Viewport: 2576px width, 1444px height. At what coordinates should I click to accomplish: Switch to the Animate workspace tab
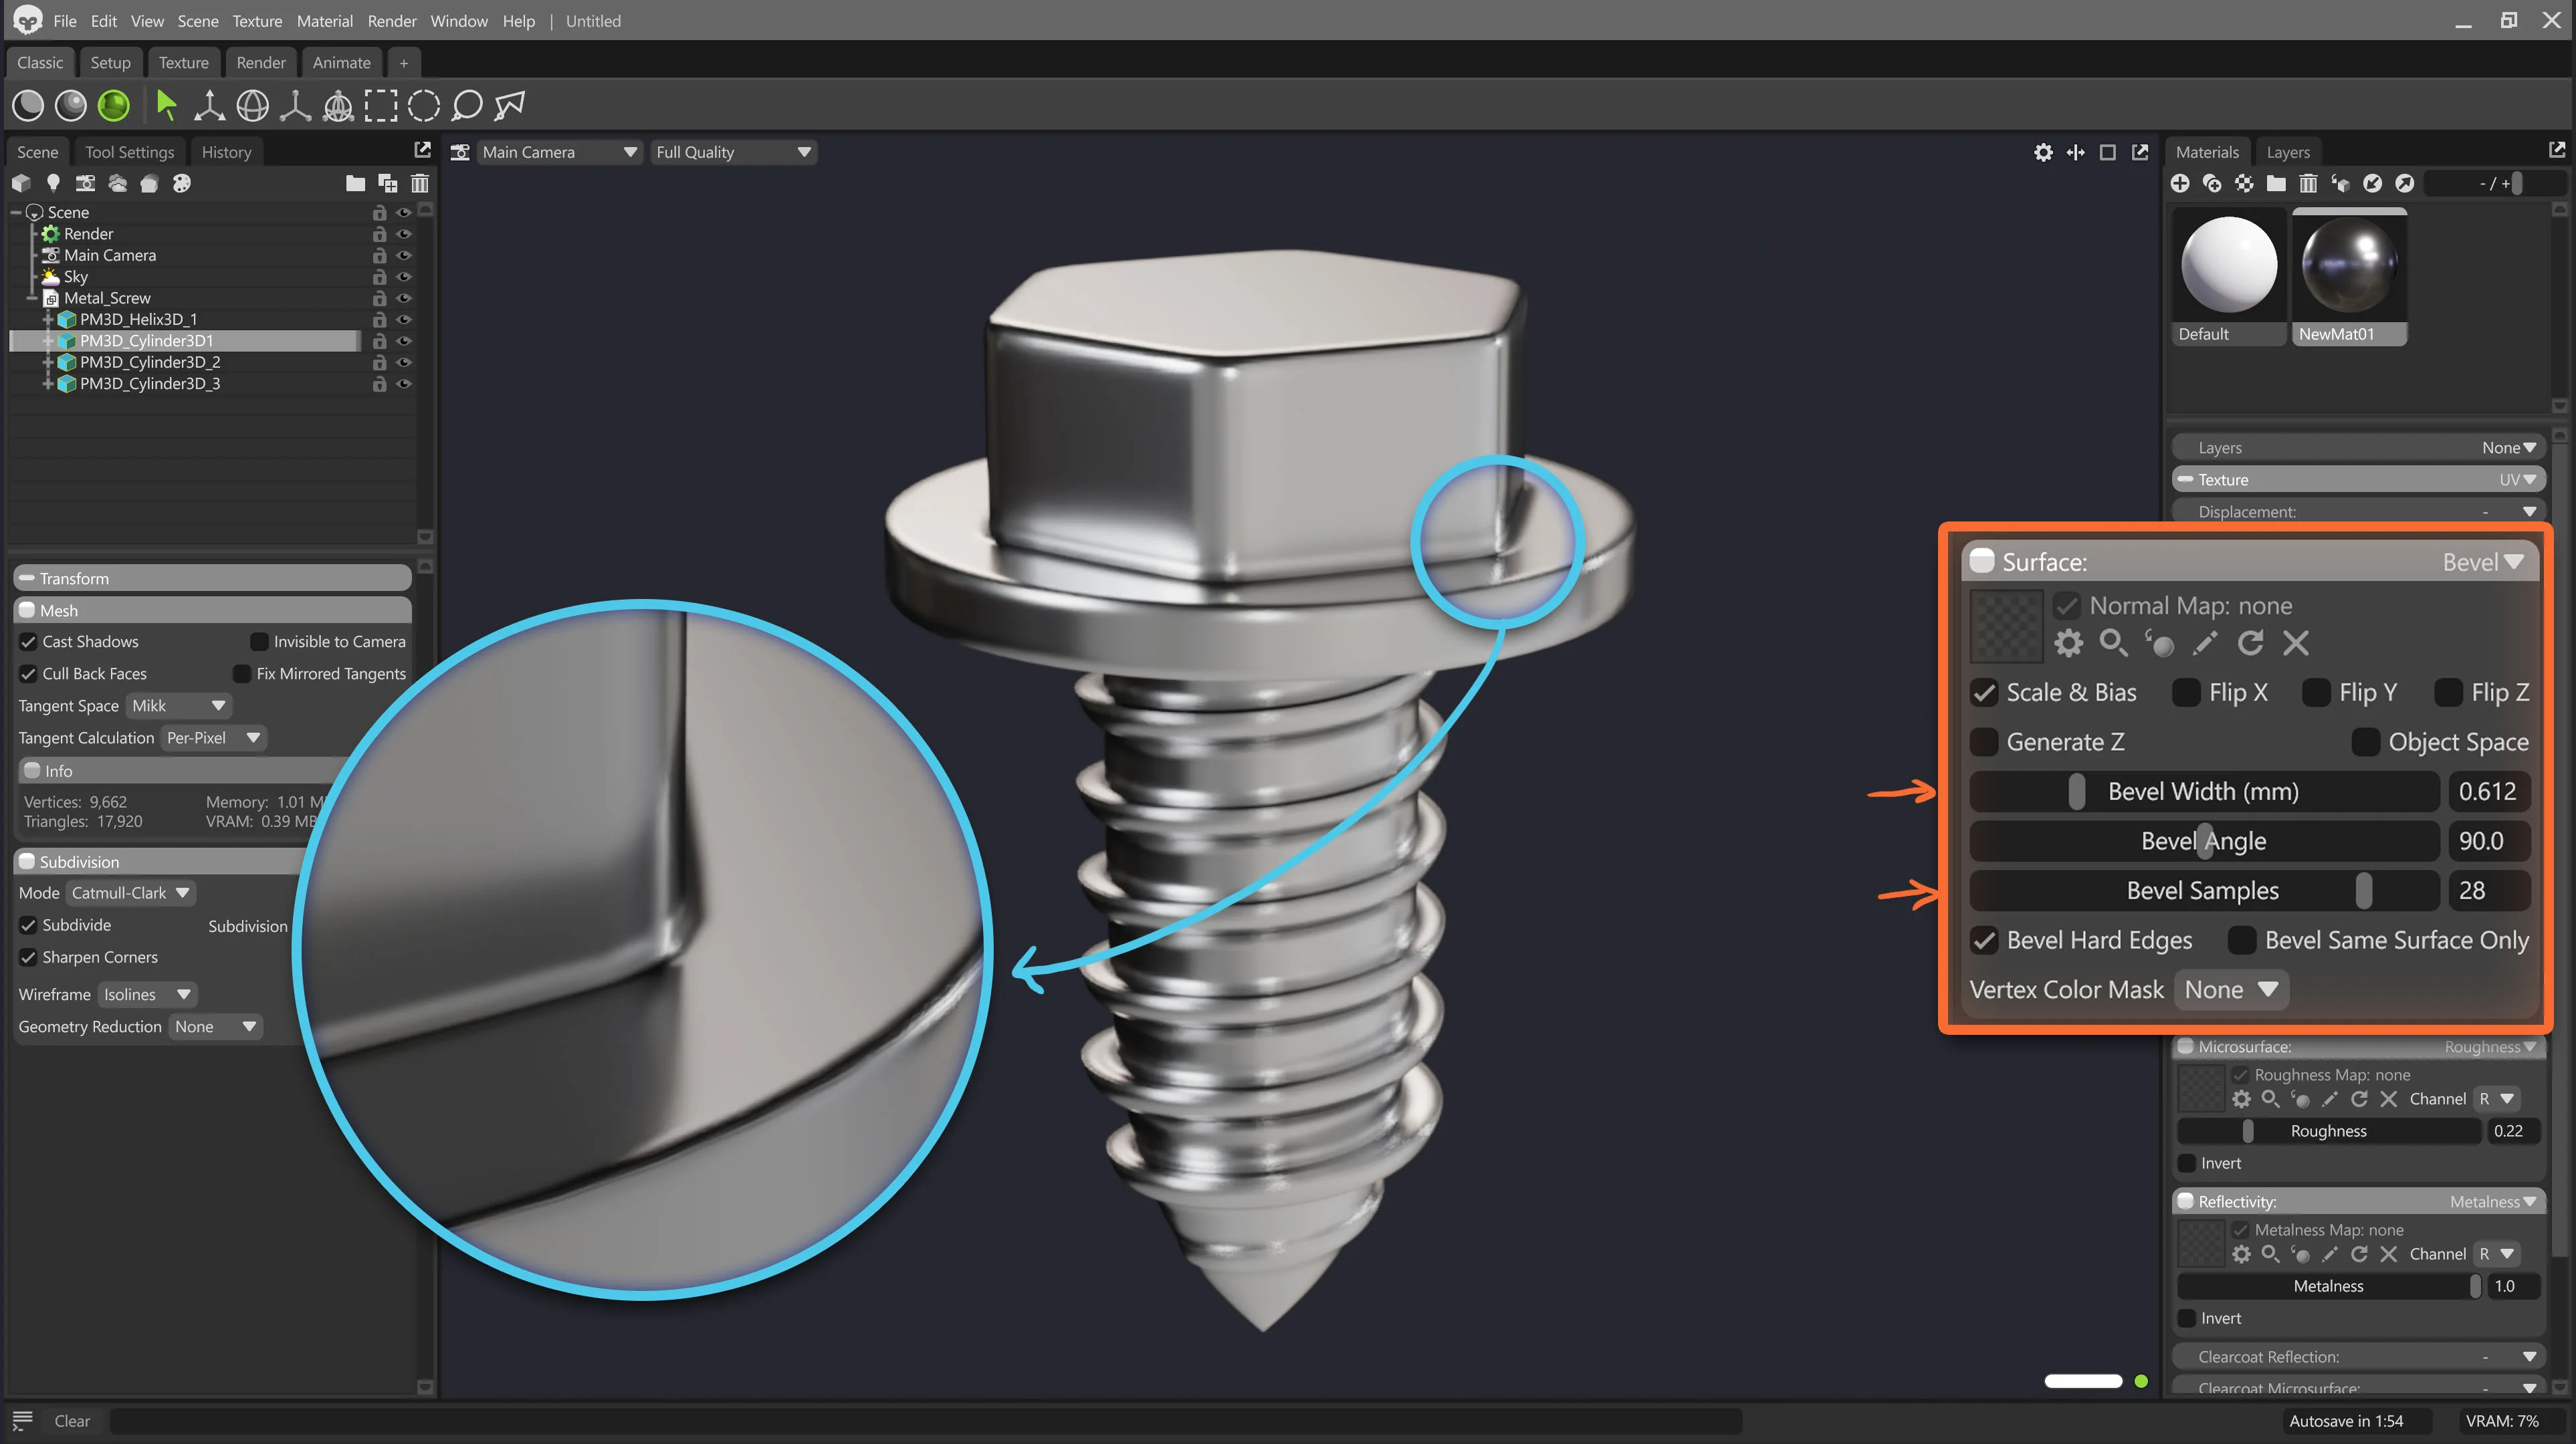click(x=341, y=62)
